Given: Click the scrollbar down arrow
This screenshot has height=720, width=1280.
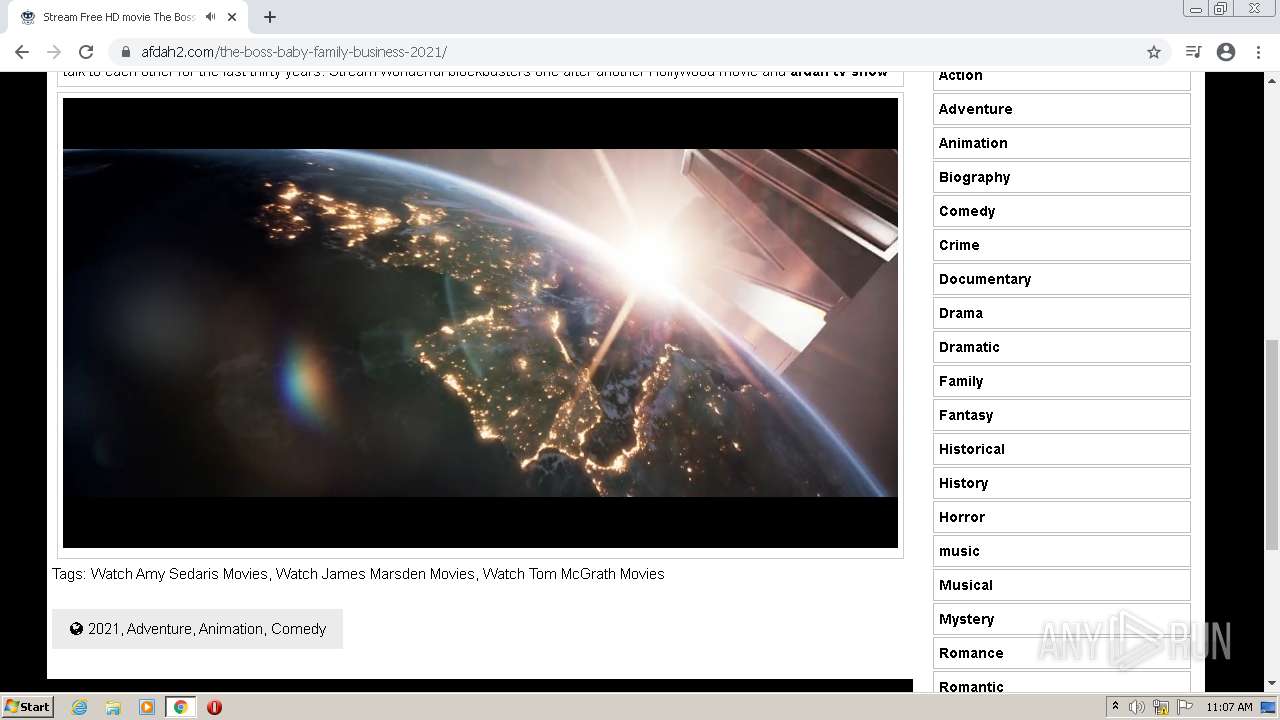Looking at the screenshot, I should [x=1271, y=683].
